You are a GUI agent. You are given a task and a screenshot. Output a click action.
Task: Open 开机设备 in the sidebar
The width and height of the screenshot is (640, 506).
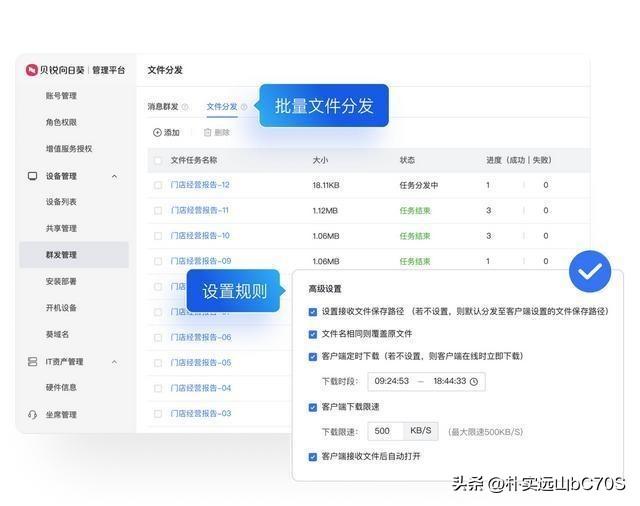61,308
